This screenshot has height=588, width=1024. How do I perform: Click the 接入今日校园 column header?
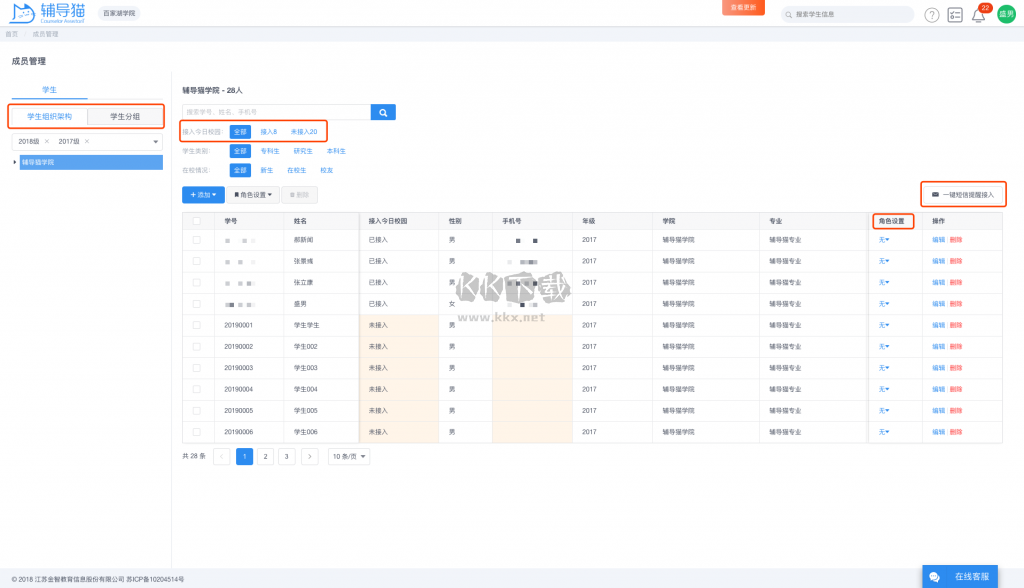[388, 221]
